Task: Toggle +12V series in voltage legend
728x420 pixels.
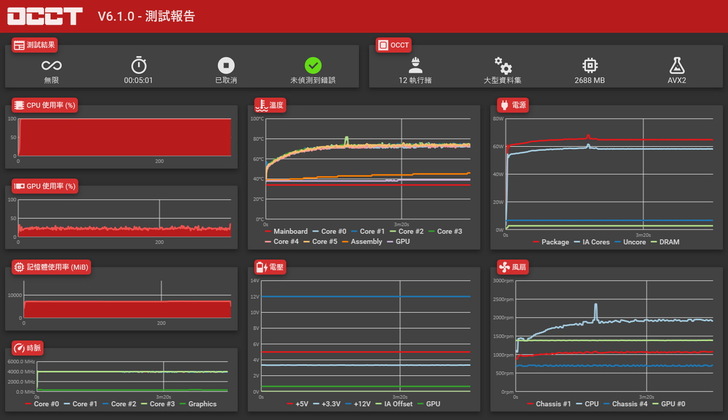Action: click(x=358, y=404)
